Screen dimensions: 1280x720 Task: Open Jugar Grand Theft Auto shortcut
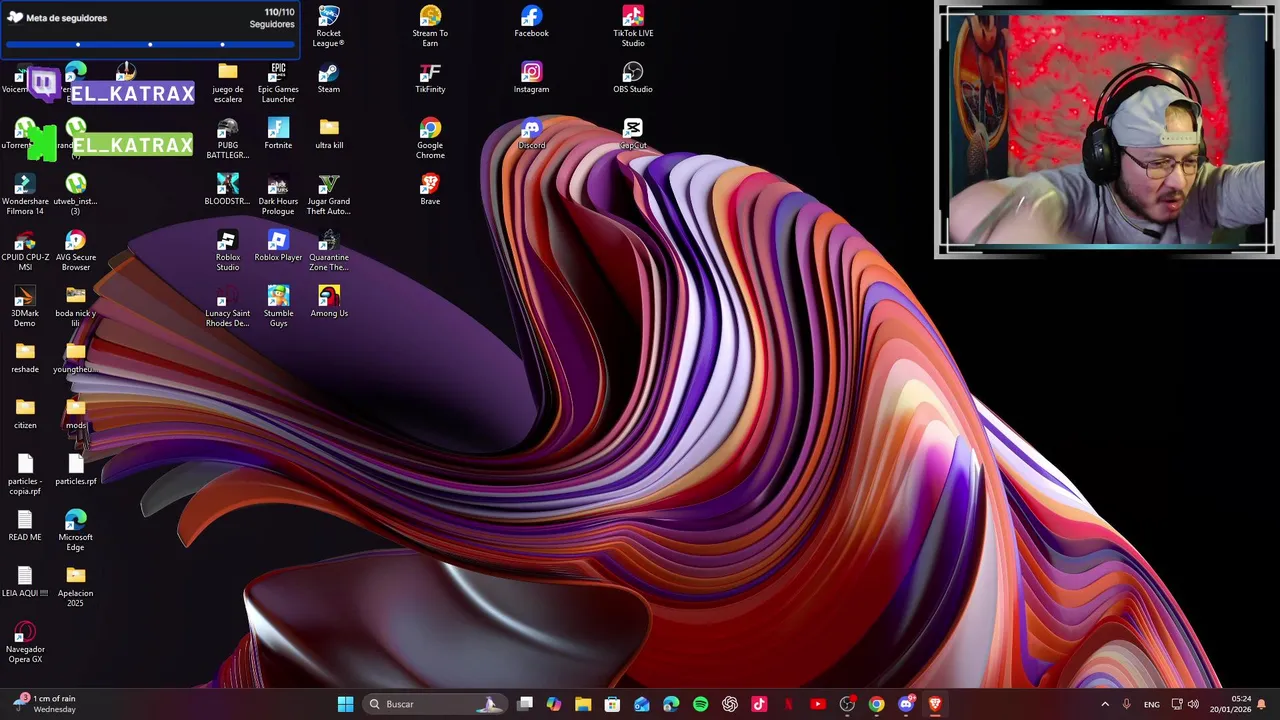click(329, 194)
